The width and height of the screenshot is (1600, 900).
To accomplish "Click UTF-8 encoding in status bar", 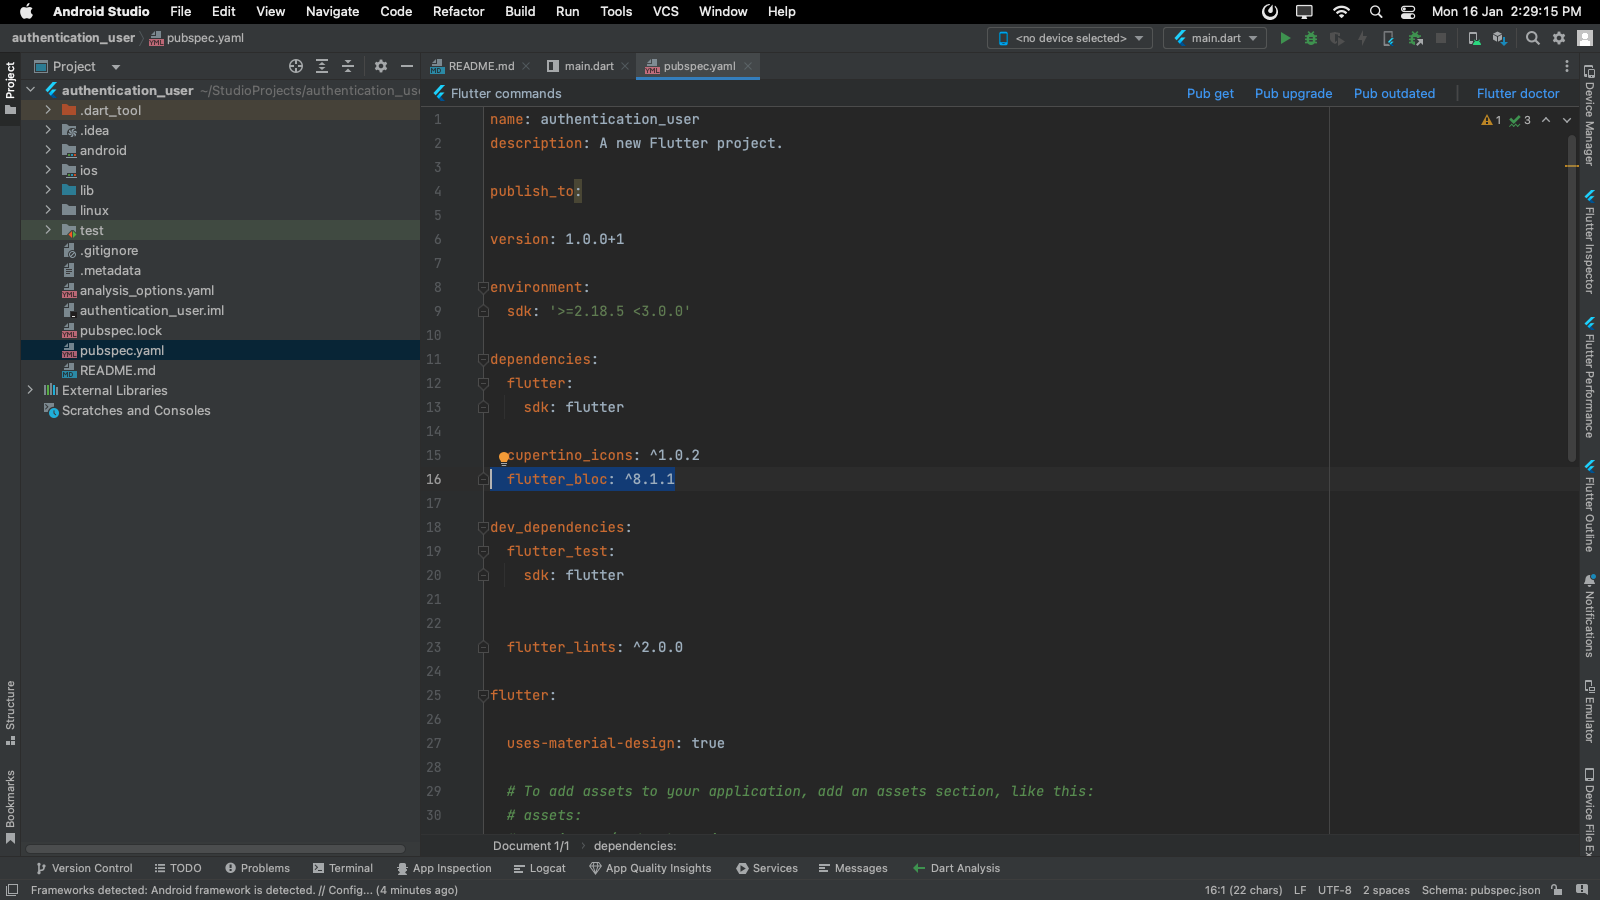I will 1334,890.
